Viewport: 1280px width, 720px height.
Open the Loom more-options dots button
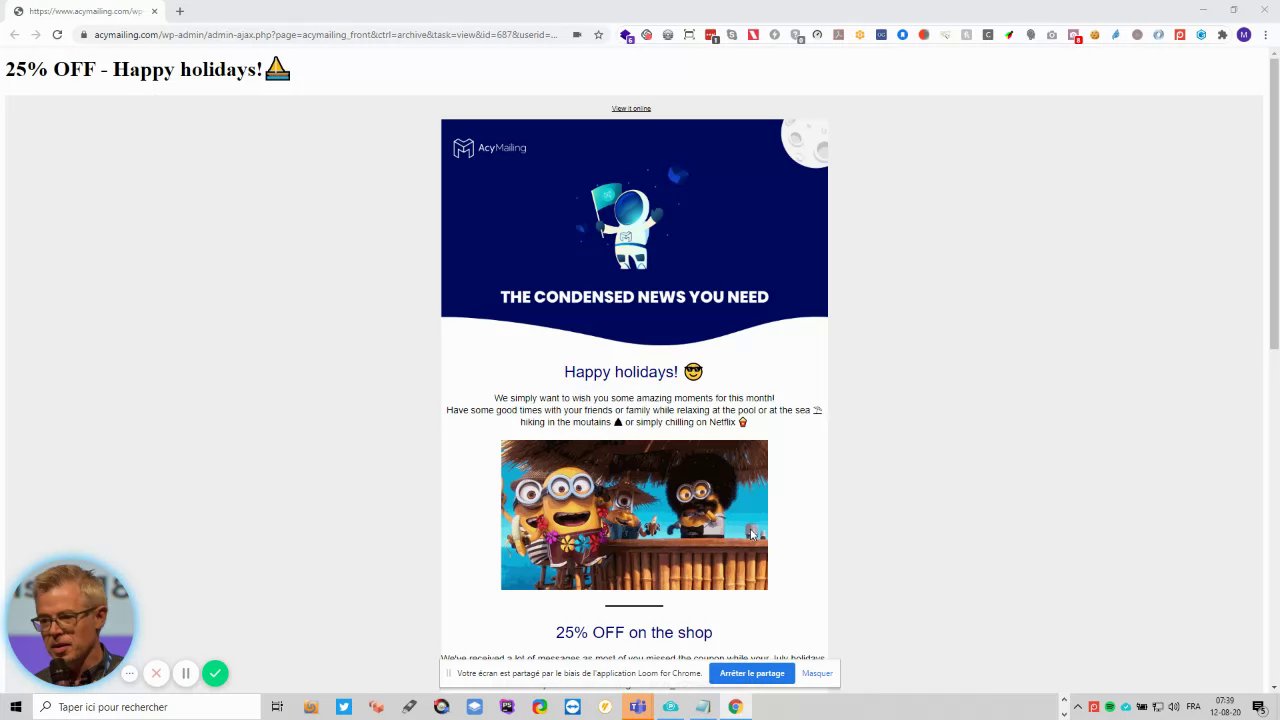click(x=129, y=673)
